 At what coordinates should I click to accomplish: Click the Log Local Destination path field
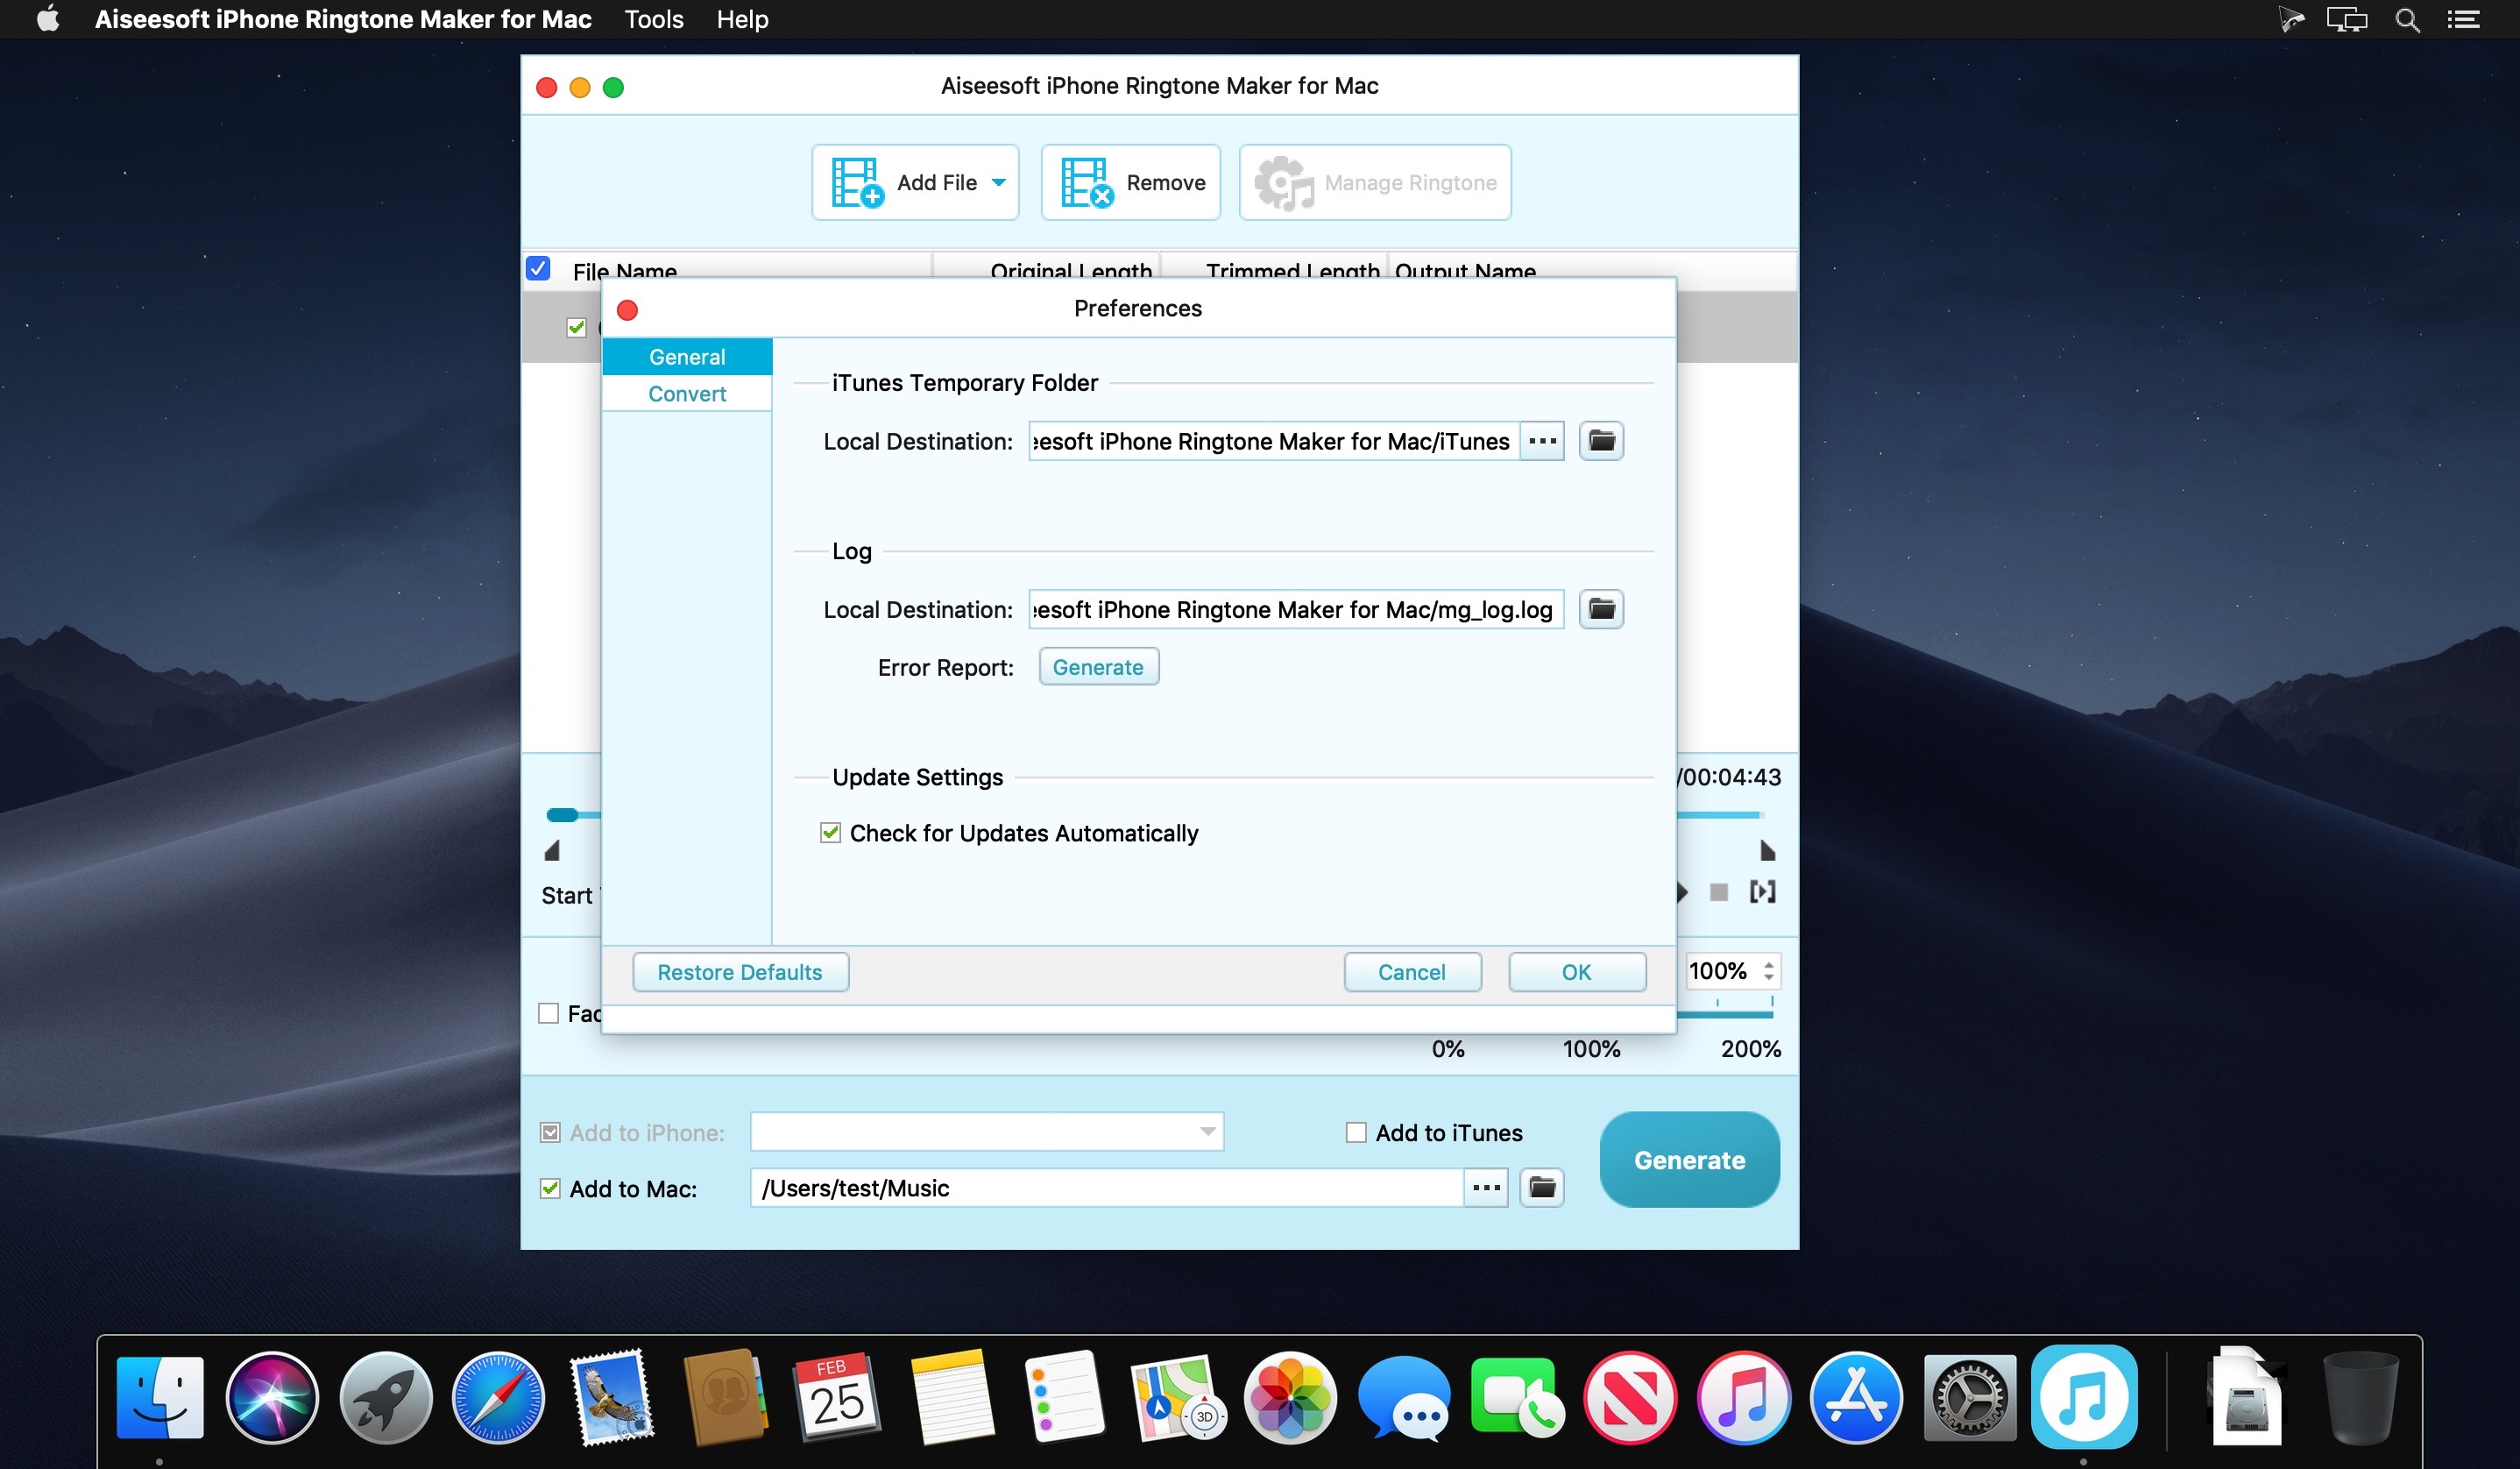[x=1295, y=609]
